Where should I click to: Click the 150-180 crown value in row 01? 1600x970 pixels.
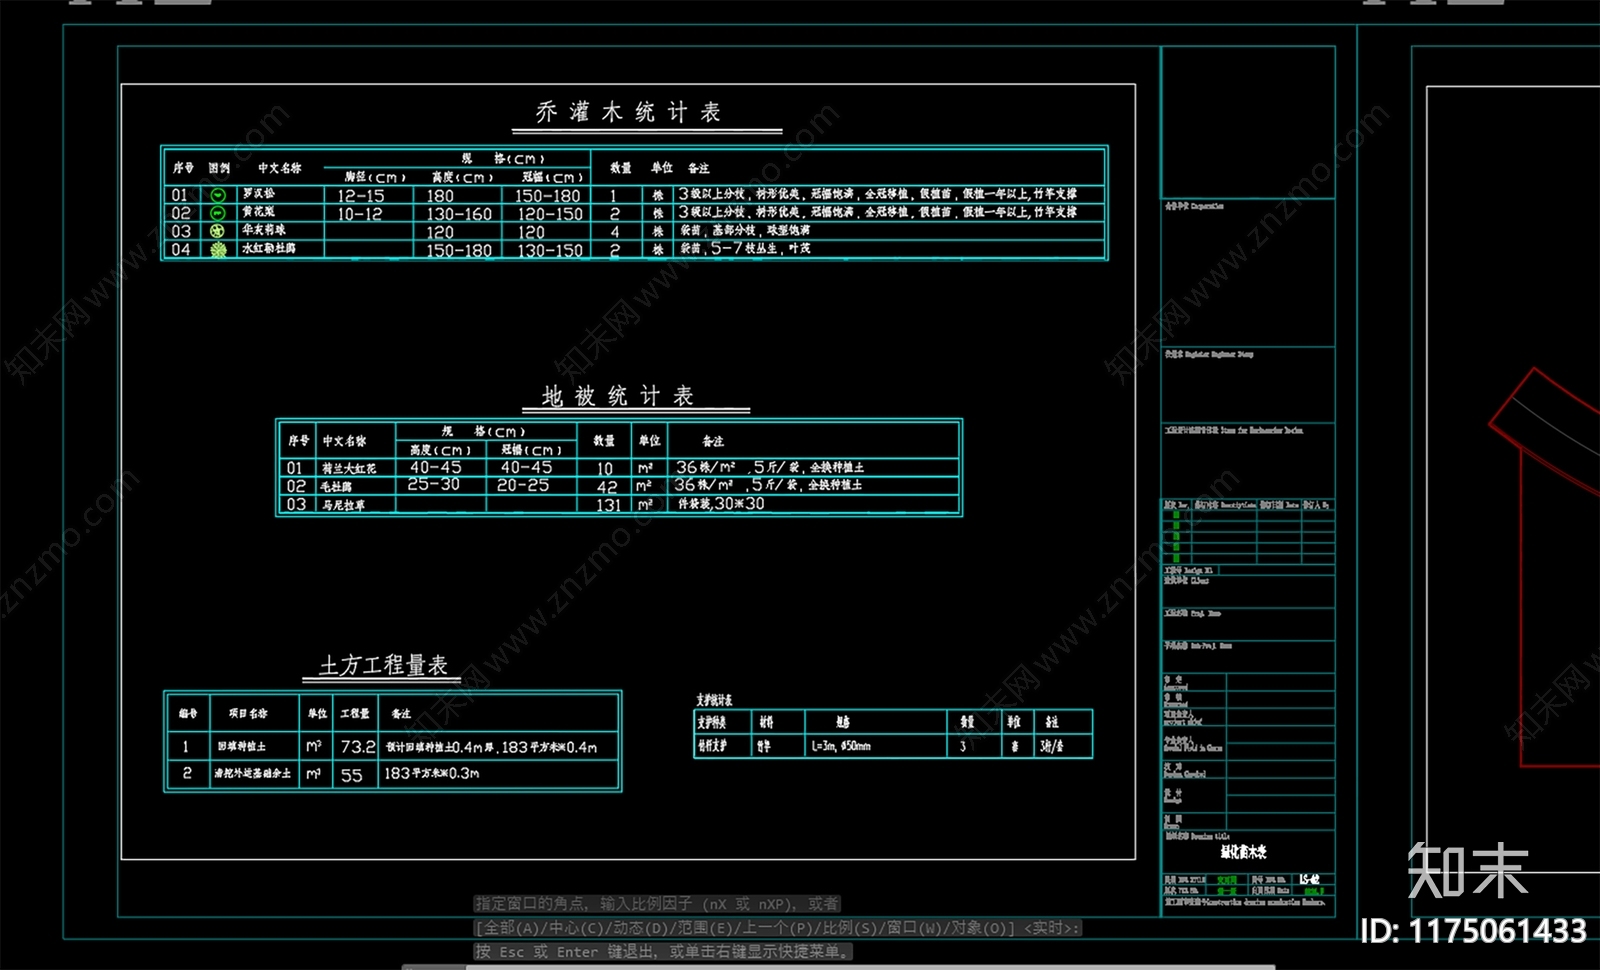click(x=548, y=196)
